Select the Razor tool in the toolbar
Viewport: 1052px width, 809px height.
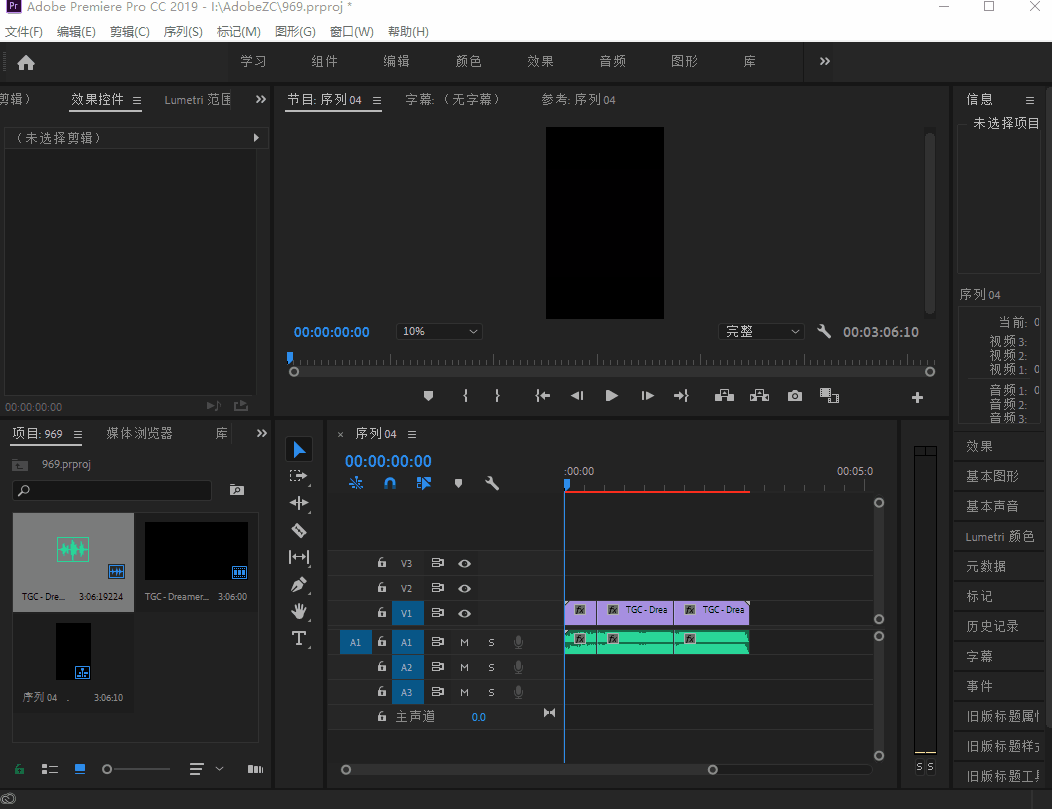tap(298, 530)
